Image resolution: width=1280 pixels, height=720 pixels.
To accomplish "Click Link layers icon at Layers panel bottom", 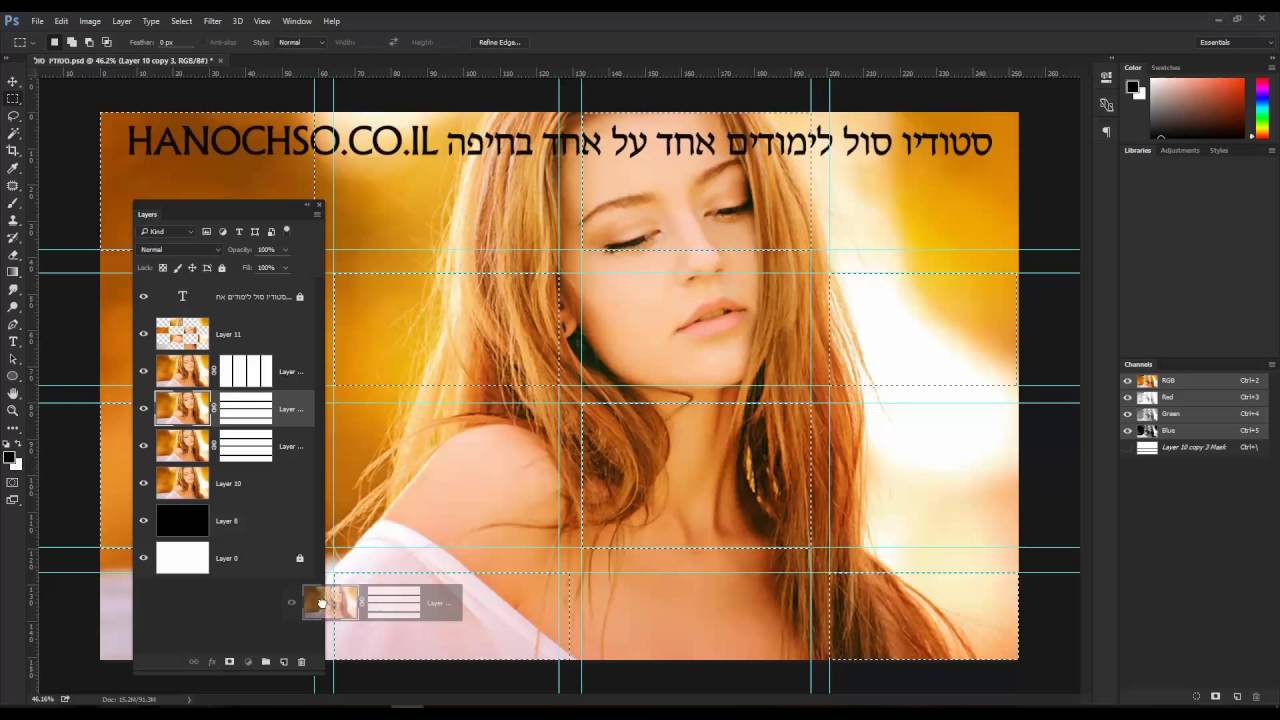I will point(193,662).
